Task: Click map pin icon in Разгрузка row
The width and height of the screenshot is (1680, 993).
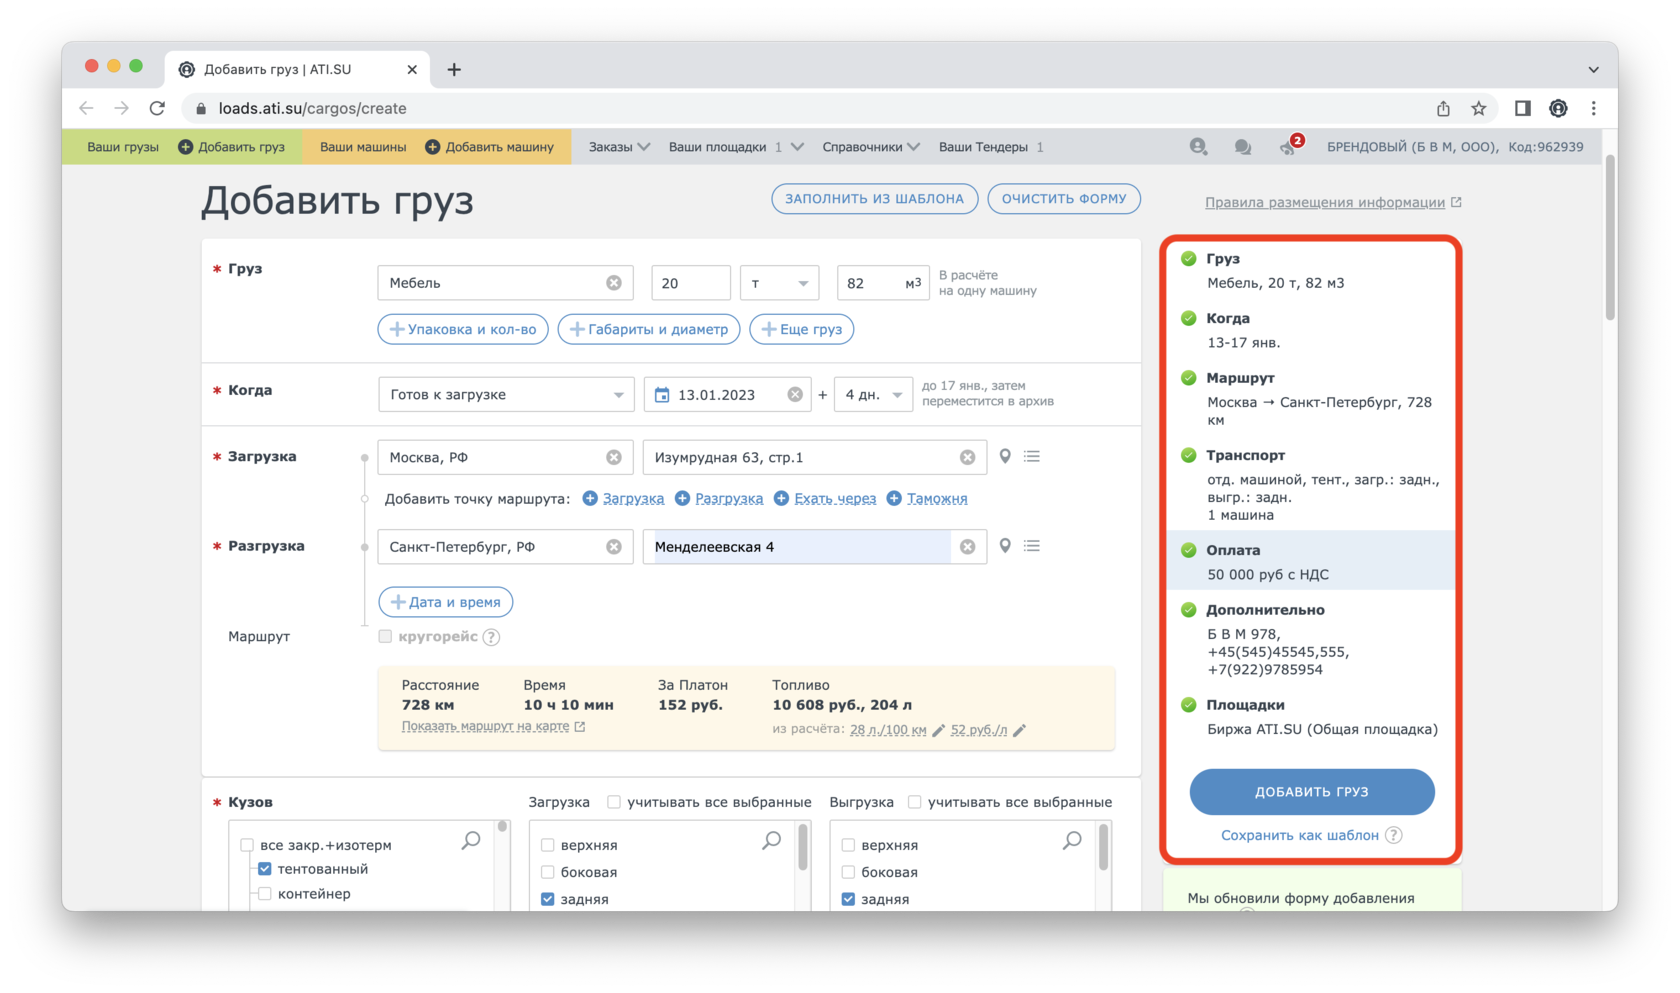Action: point(1005,546)
